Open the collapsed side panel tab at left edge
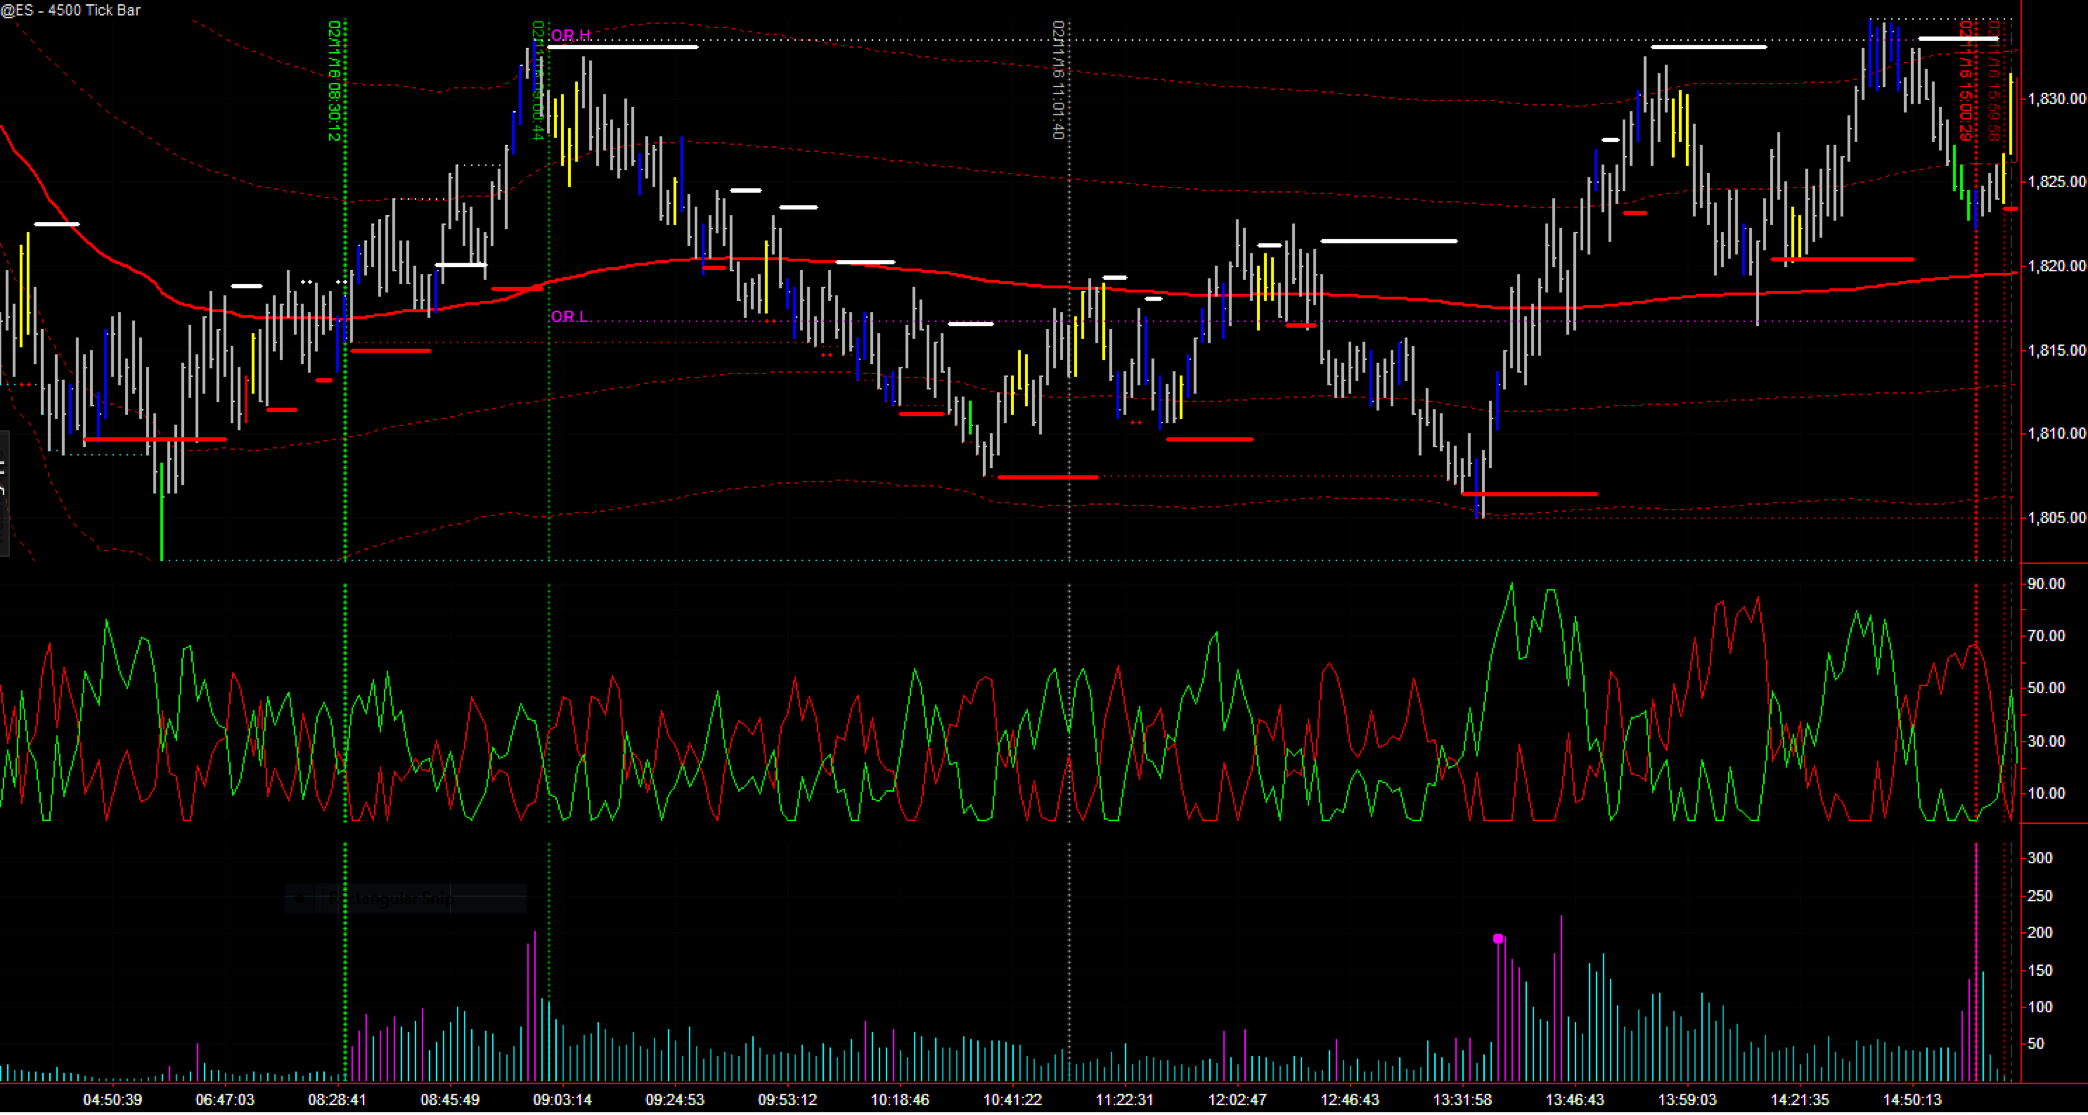 4,493
